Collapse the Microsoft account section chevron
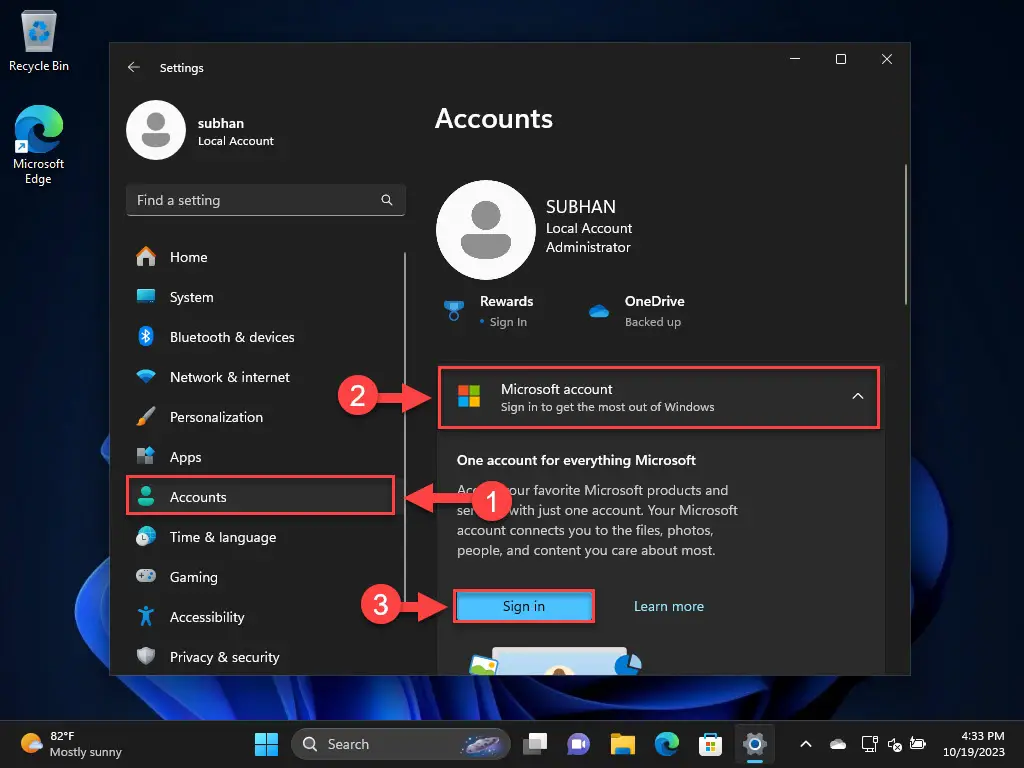 pos(857,396)
